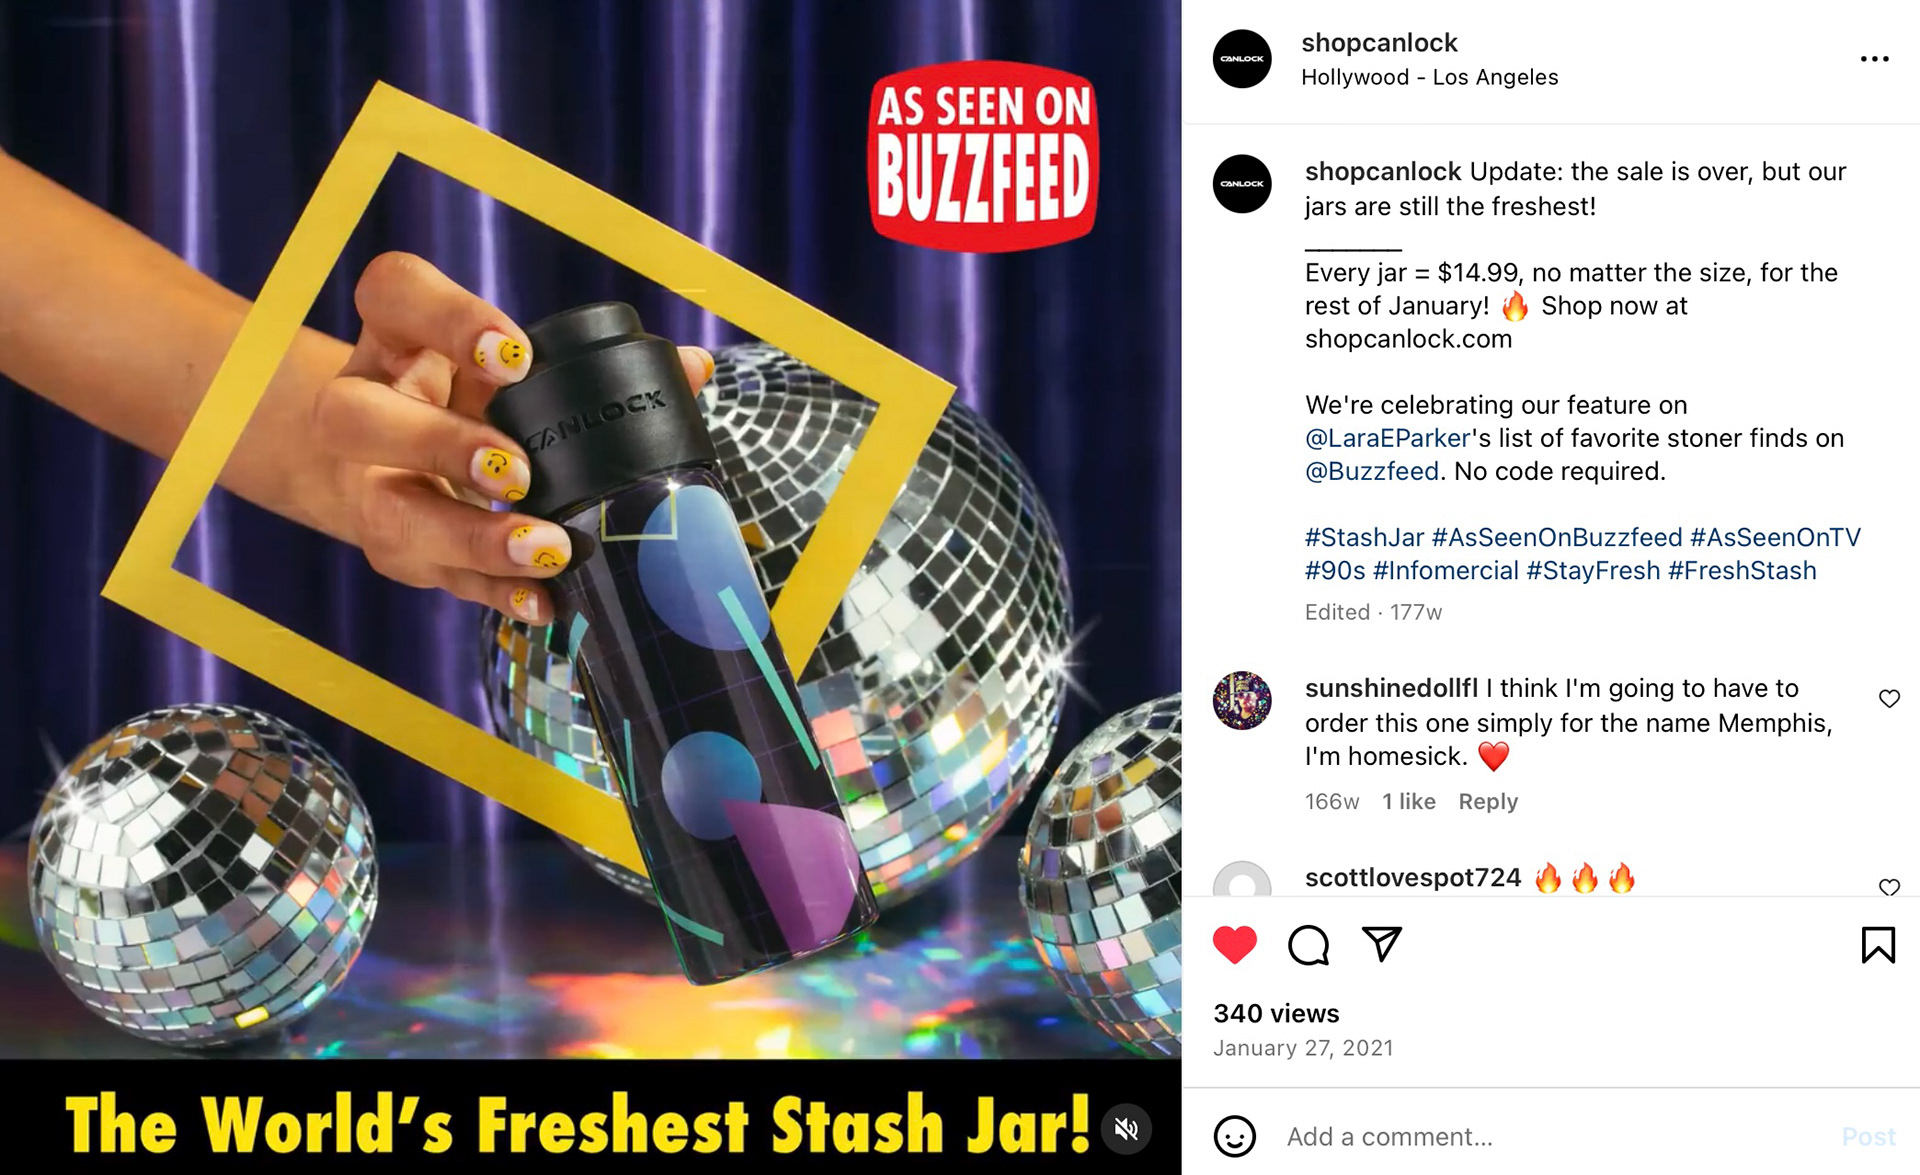Viewport: 1920px width, 1175px height.
Task: Like sunshinedollfl's comment heart
Action: (x=1889, y=699)
